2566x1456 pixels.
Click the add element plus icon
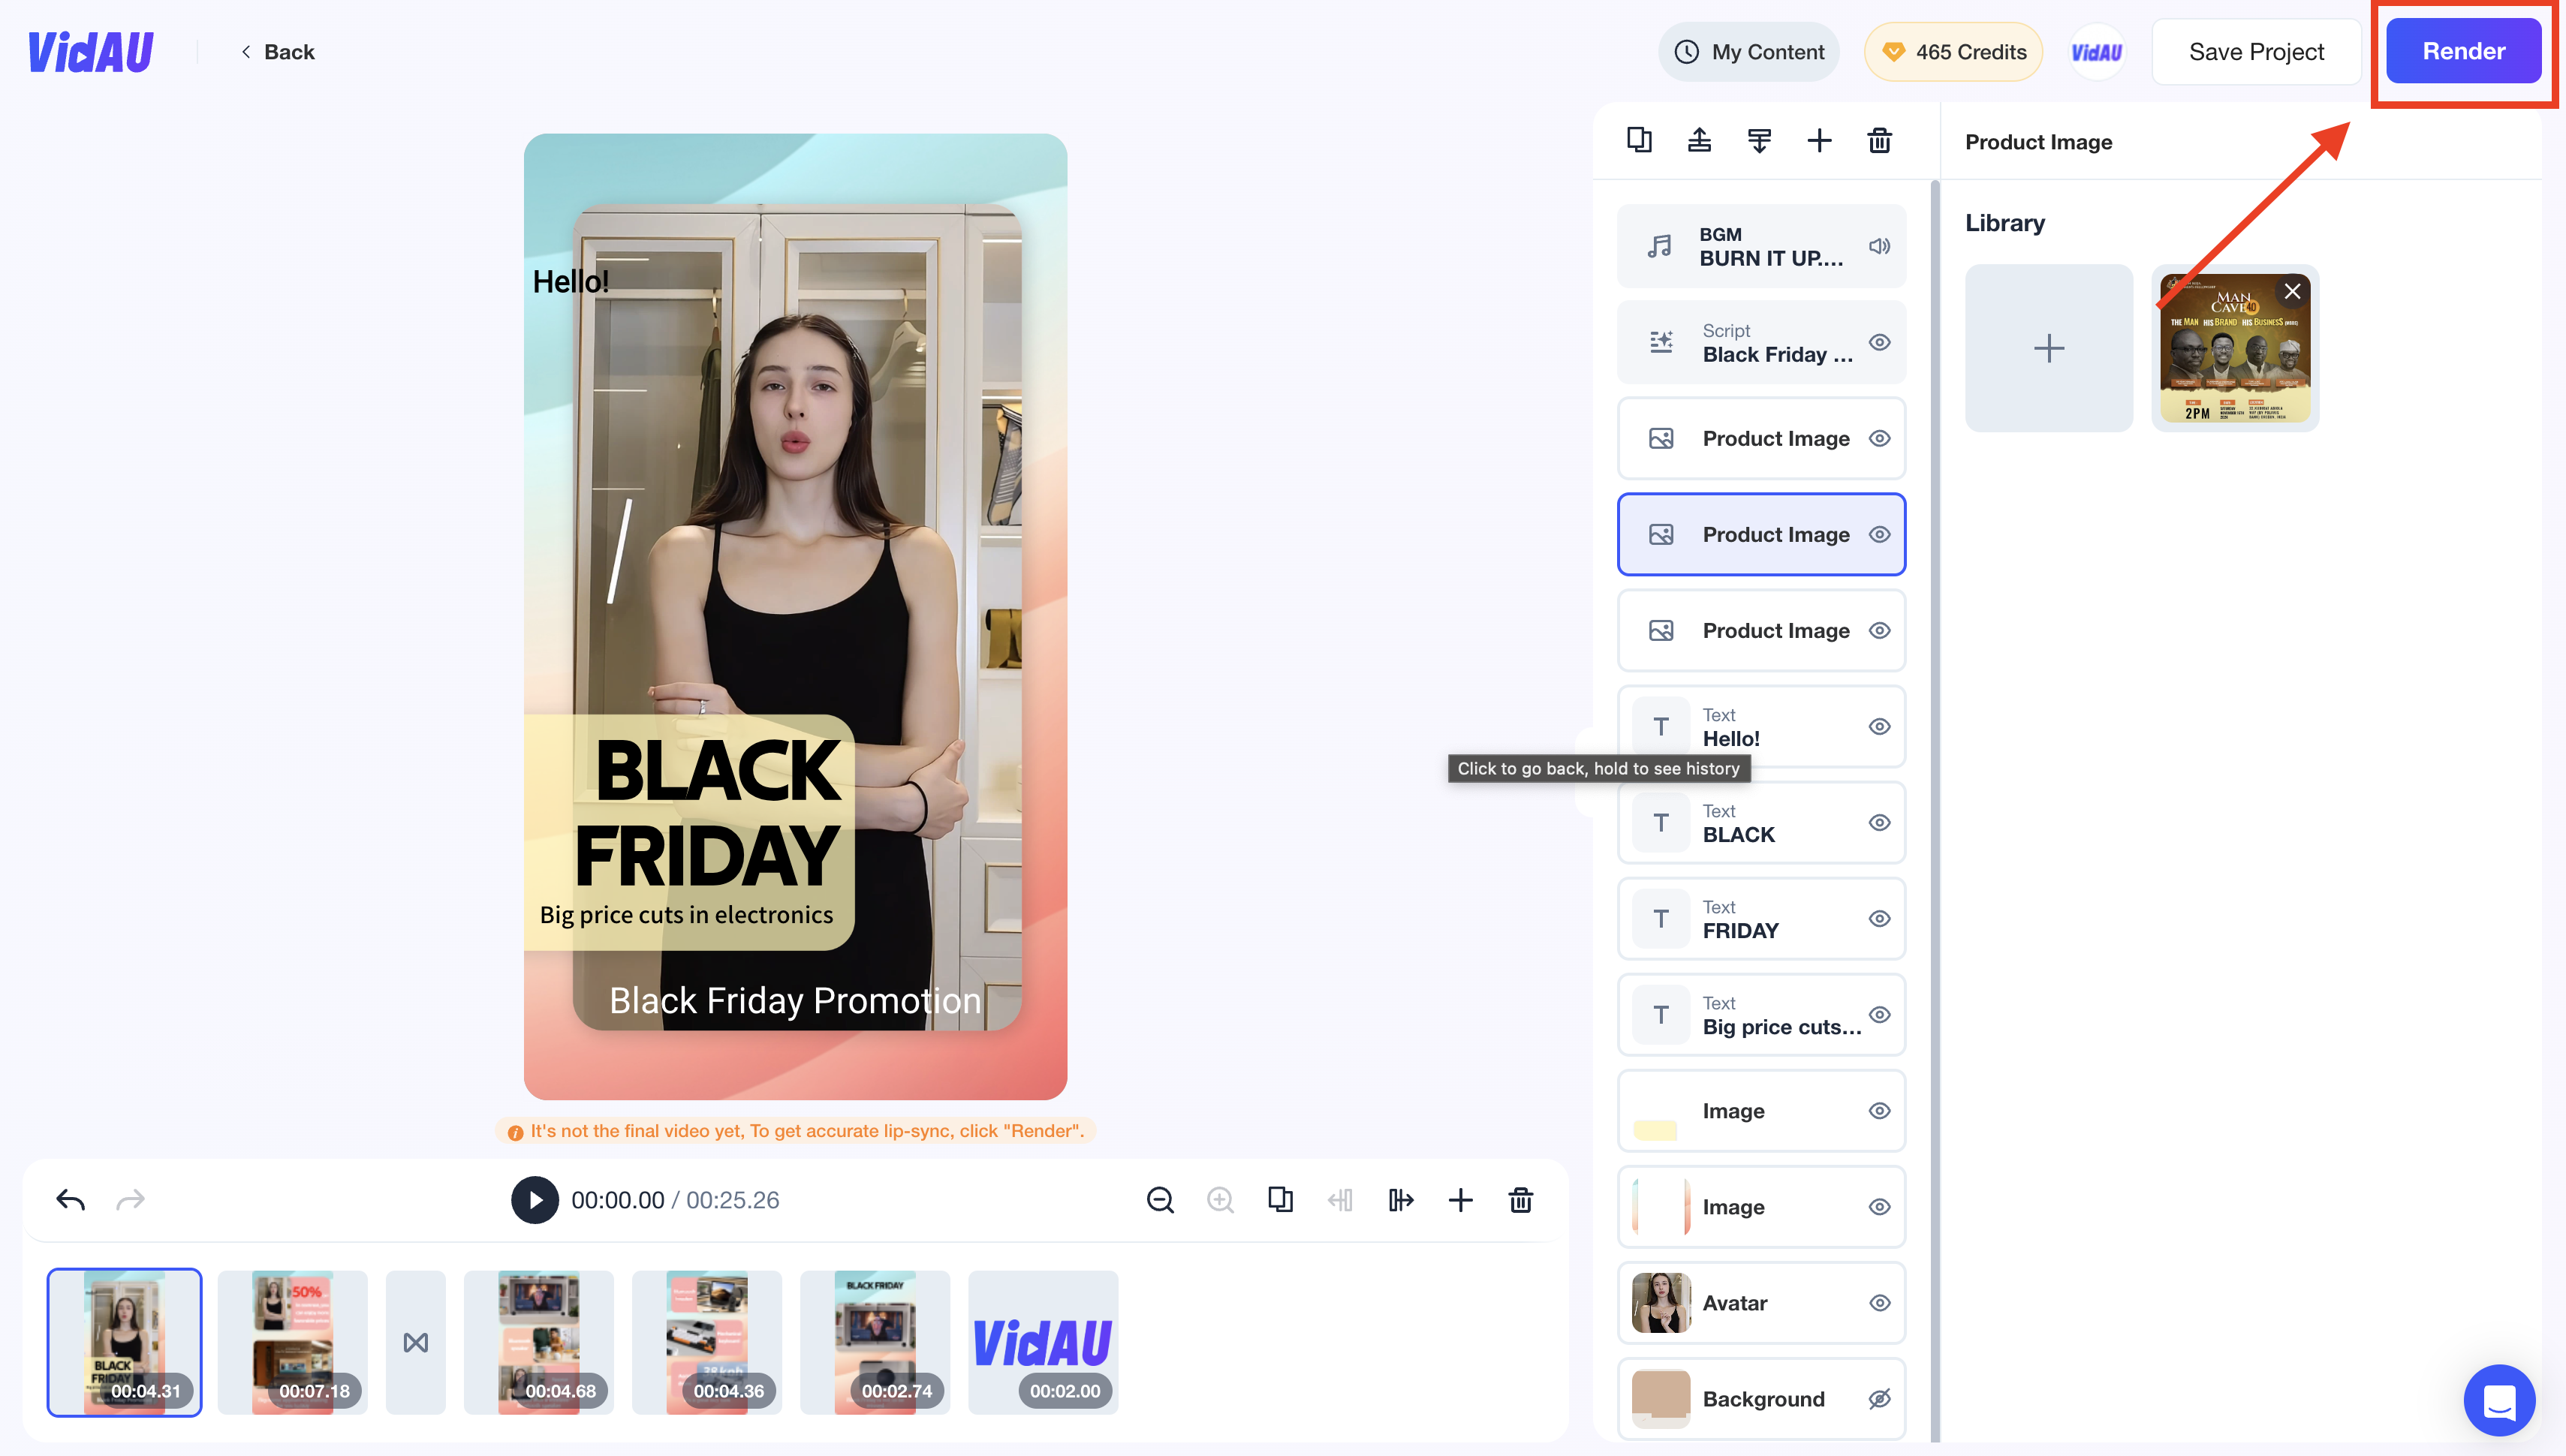tap(1821, 141)
